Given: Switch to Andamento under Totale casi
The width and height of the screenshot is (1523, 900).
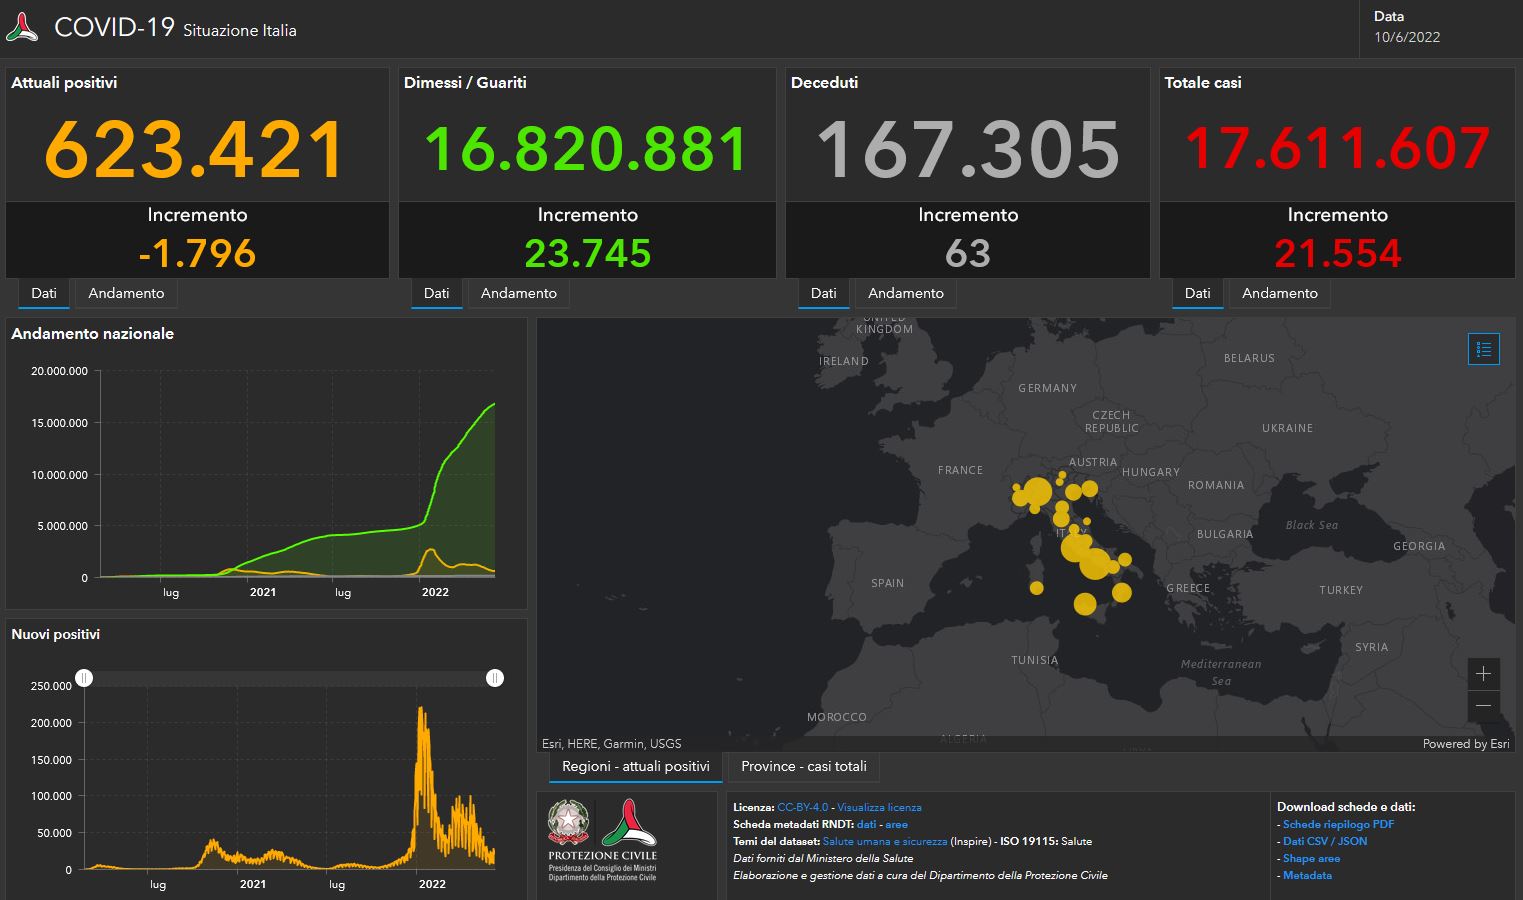Looking at the screenshot, I should coord(1280,293).
